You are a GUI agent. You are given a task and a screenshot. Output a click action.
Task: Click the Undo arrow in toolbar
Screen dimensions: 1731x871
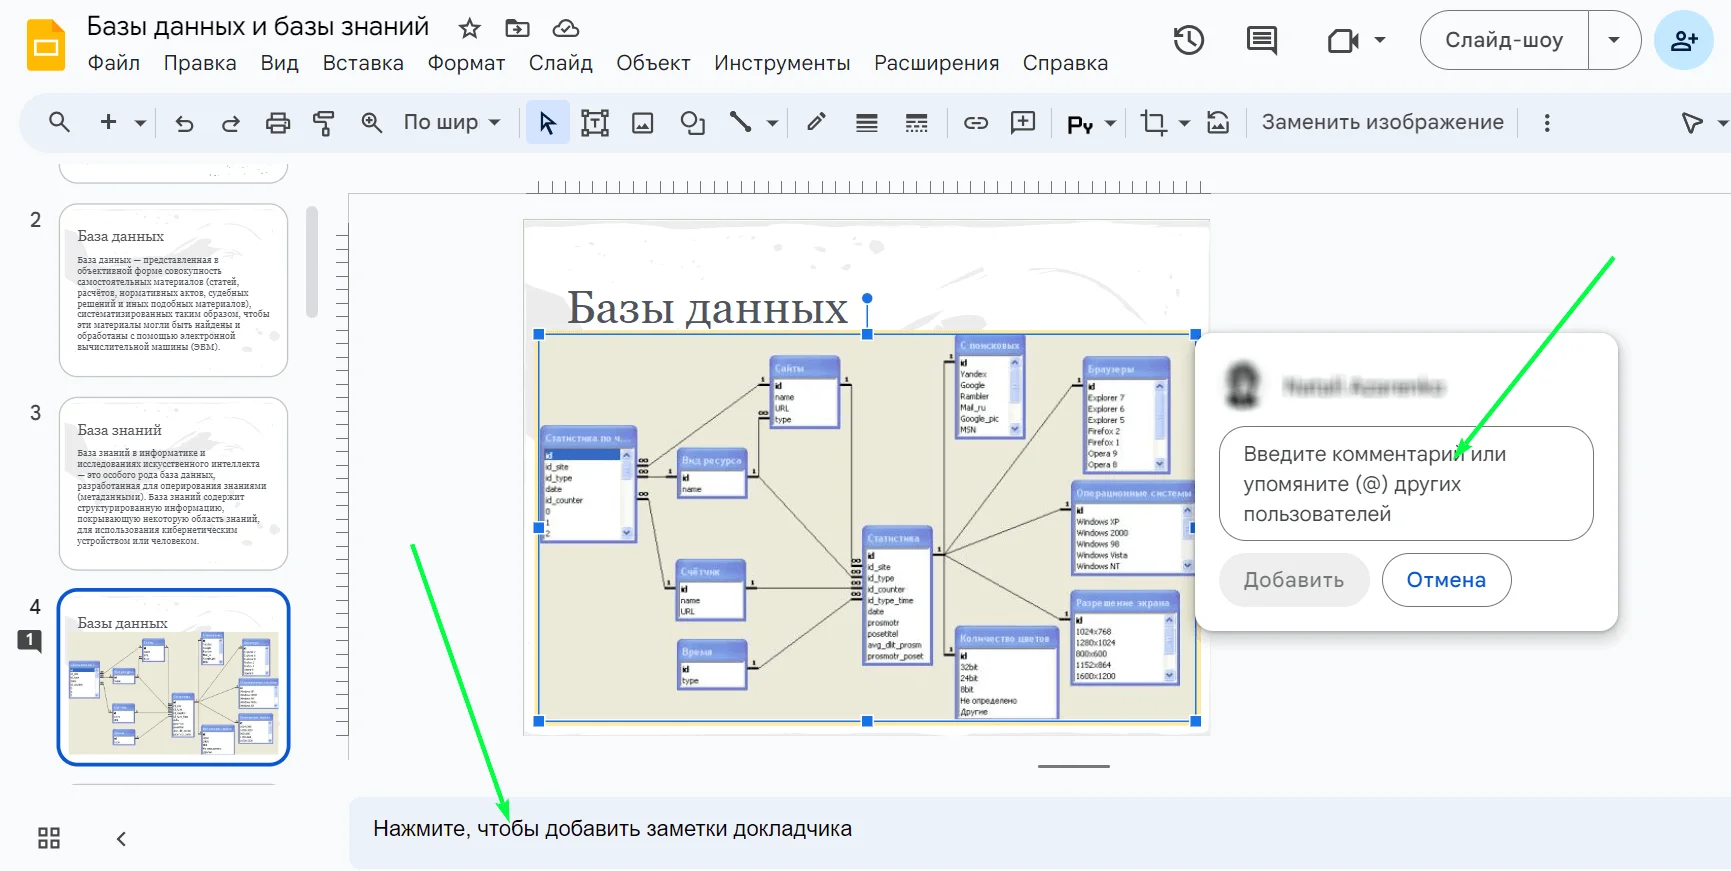click(184, 123)
